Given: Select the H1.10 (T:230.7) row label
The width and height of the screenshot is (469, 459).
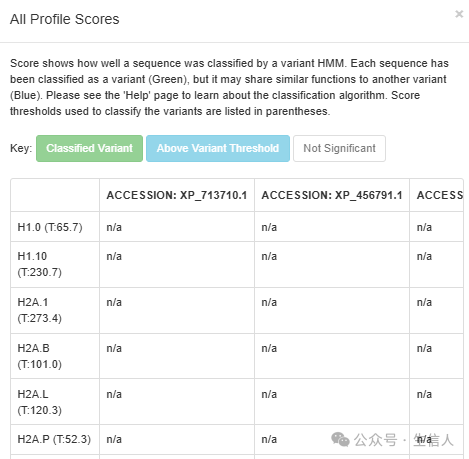Looking at the screenshot, I should (55, 264).
